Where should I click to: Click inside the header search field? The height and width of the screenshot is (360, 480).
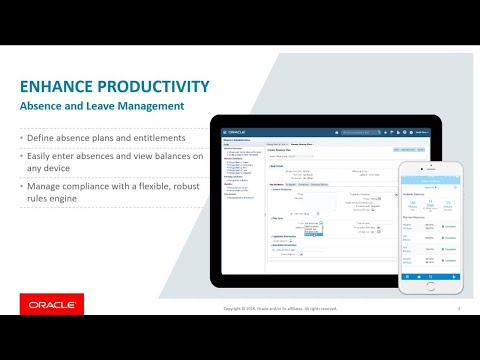pos(359,132)
